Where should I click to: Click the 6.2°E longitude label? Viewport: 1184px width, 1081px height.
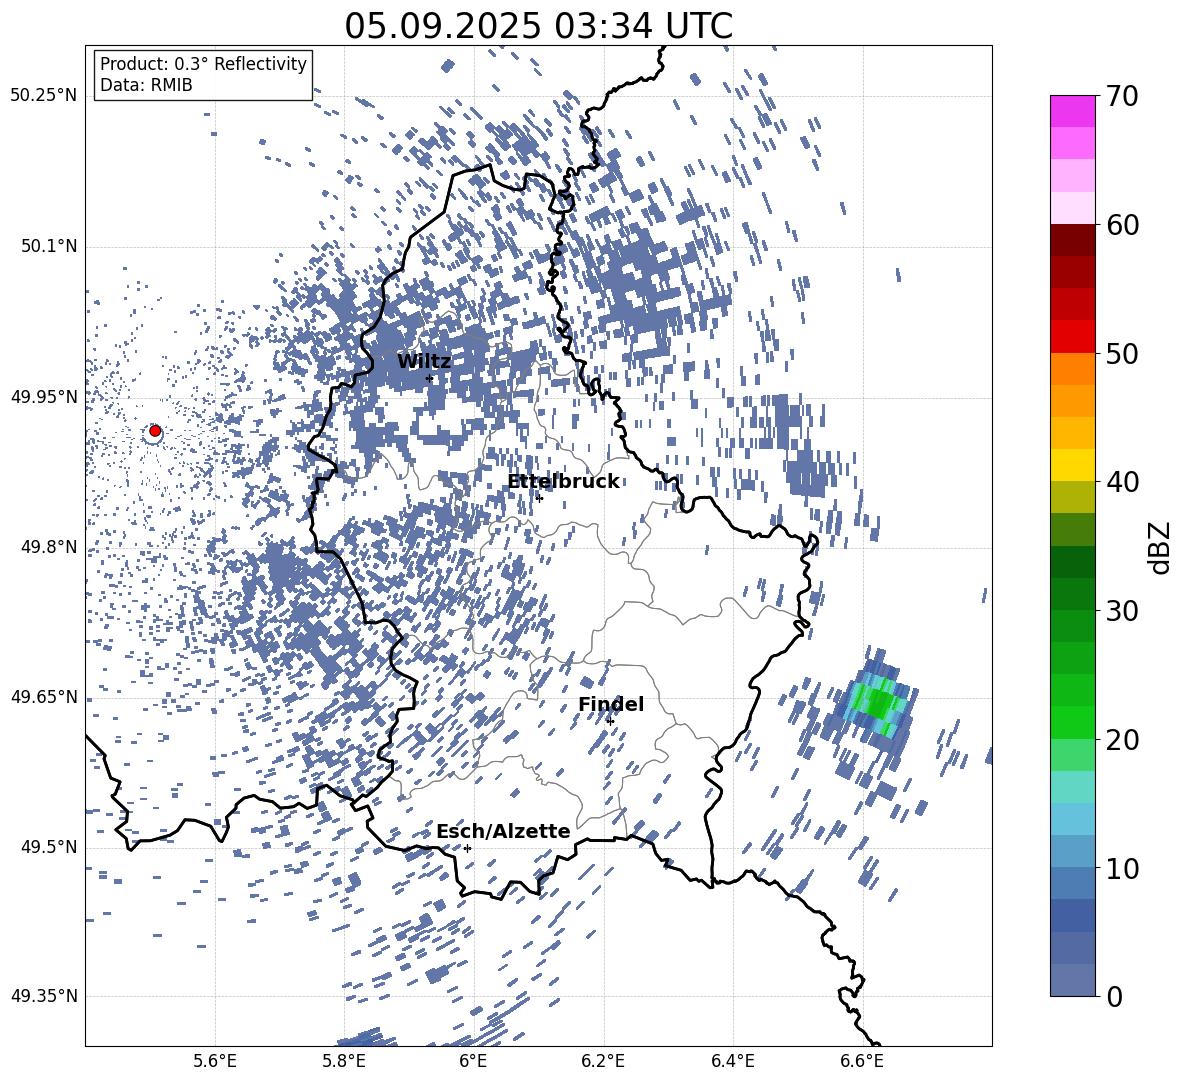(x=603, y=1061)
